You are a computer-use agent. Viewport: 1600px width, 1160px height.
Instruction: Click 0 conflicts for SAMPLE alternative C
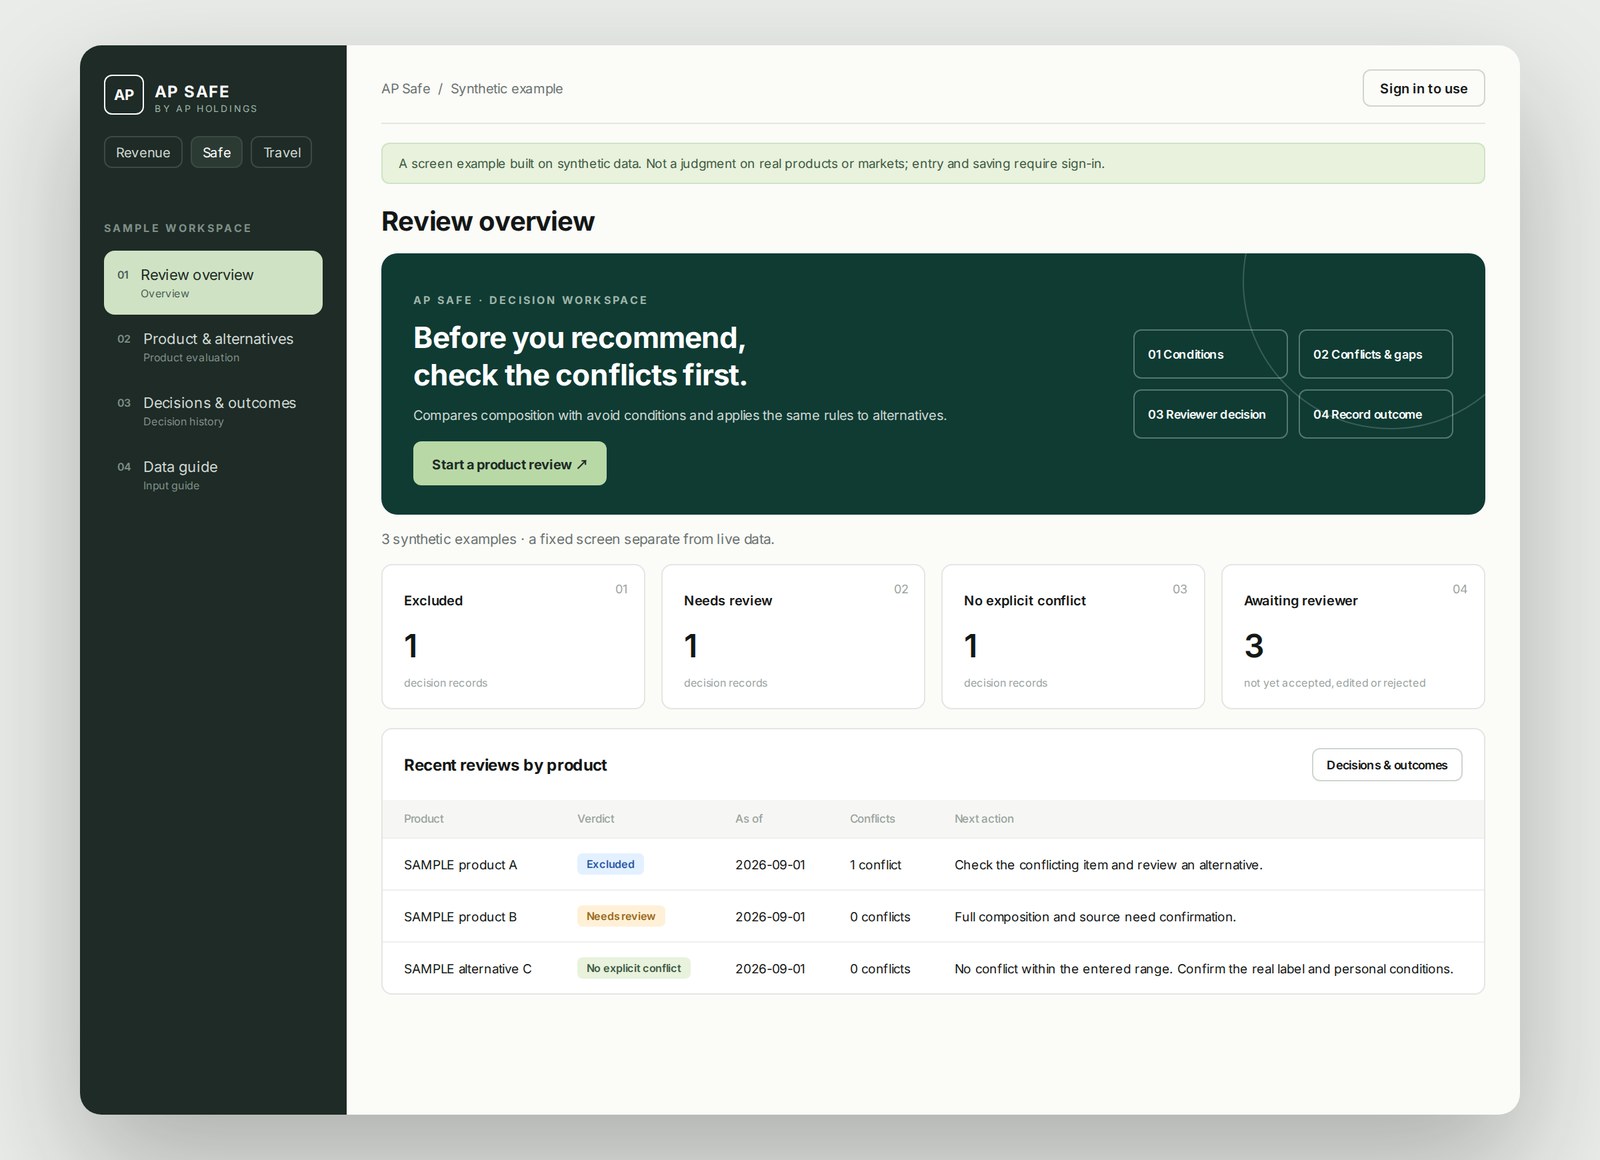(880, 969)
